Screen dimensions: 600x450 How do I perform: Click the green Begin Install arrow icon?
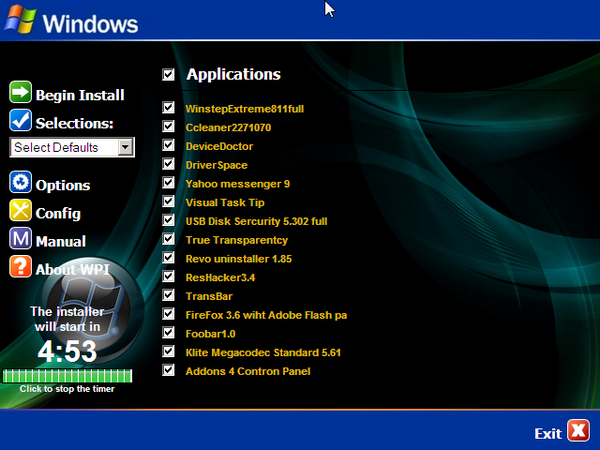pyautogui.click(x=20, y=92)
